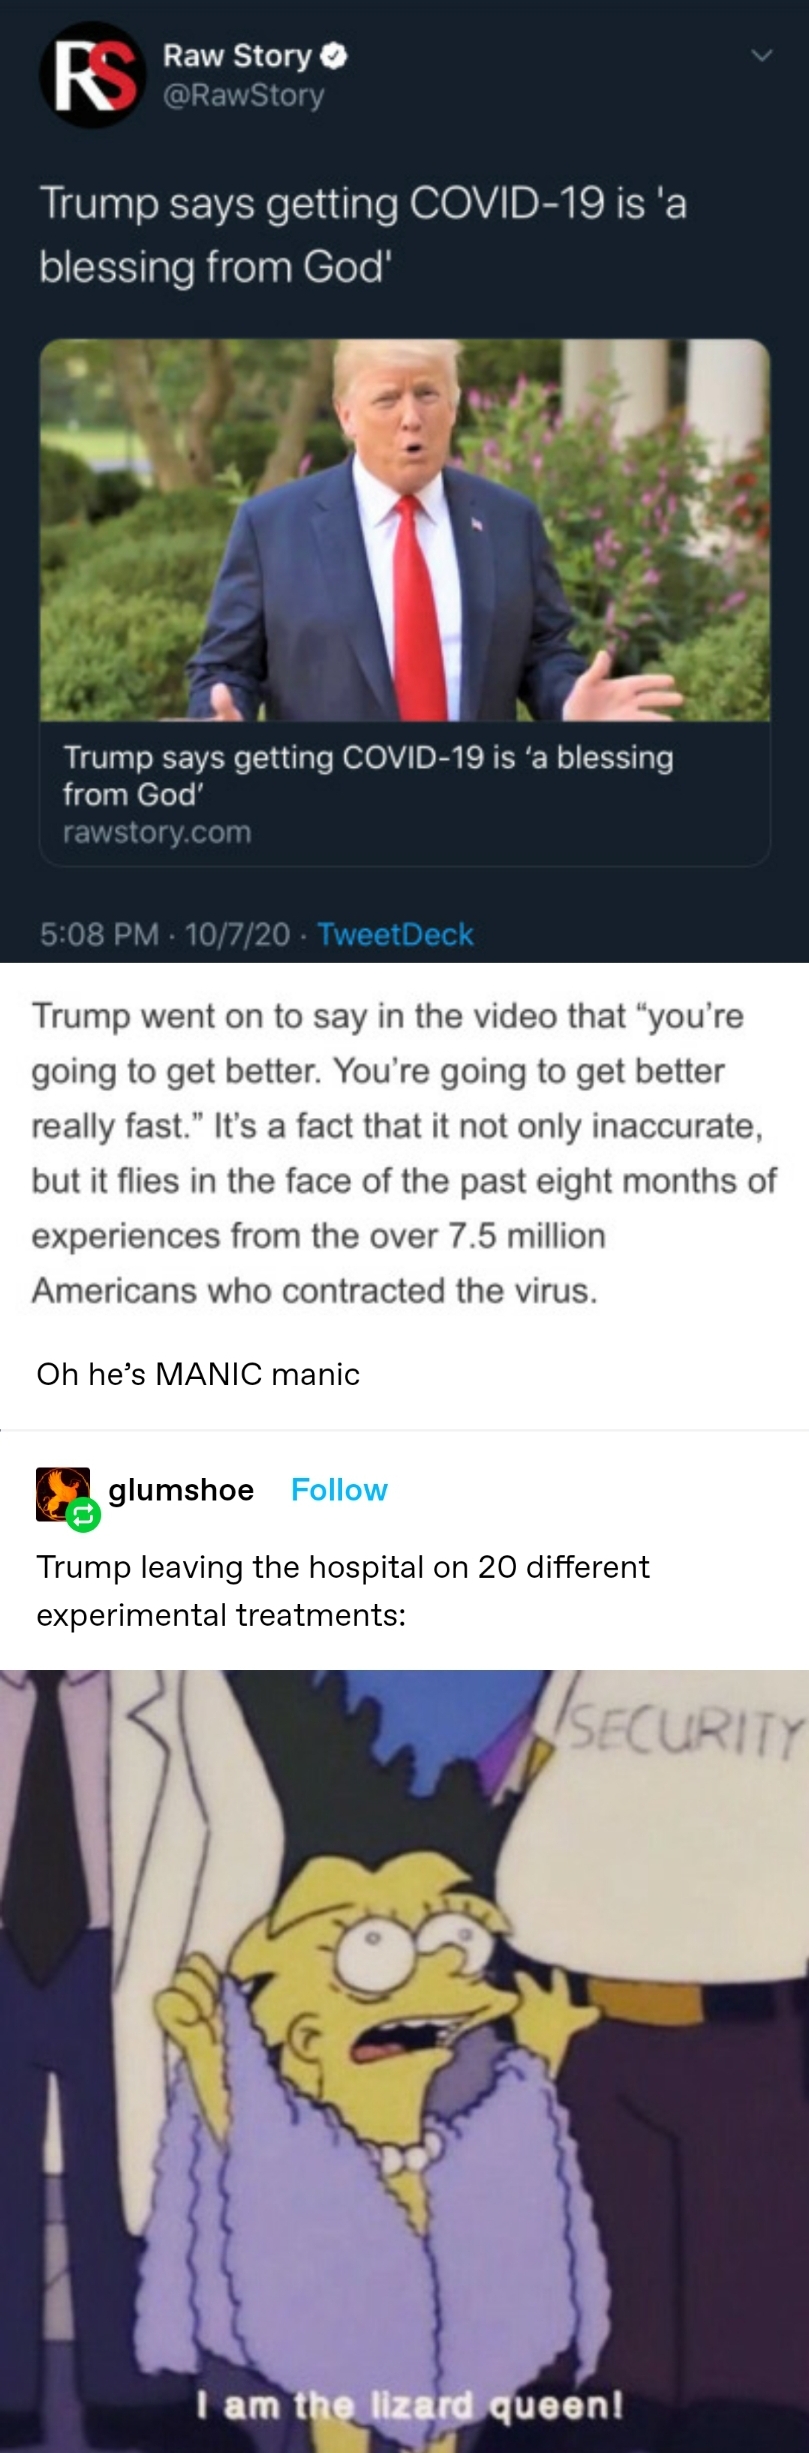This screenshot has width=809, height=2453.
Task: Open the Trump article preview photo
Action: [404, 529]
